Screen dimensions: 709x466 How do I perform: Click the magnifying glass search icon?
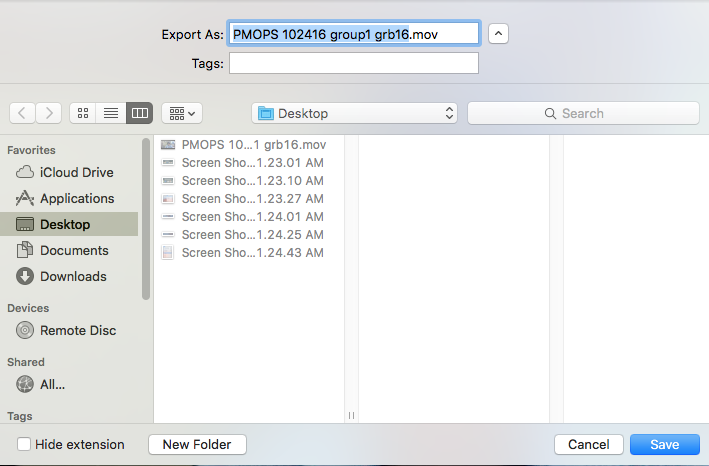pos(550,113)
